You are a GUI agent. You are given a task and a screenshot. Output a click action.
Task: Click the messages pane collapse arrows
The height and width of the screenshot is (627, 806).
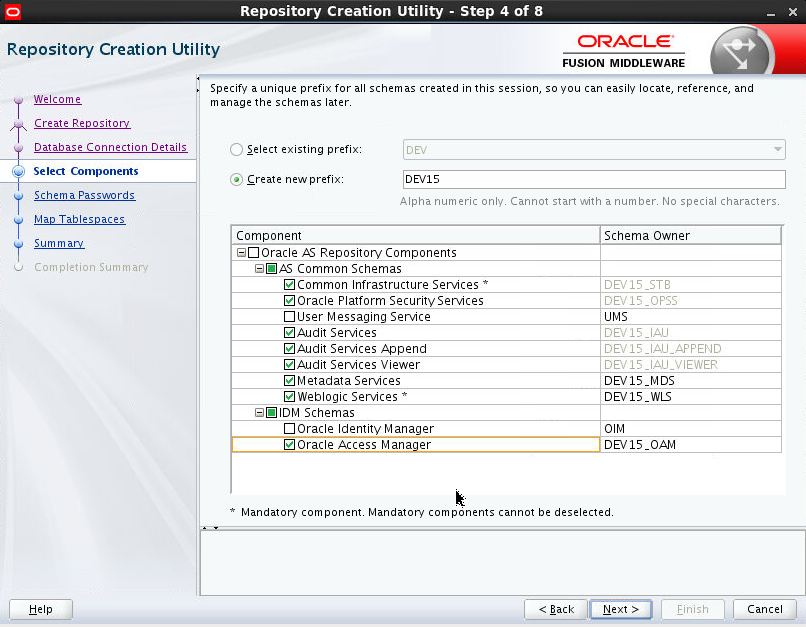point(210,528)
